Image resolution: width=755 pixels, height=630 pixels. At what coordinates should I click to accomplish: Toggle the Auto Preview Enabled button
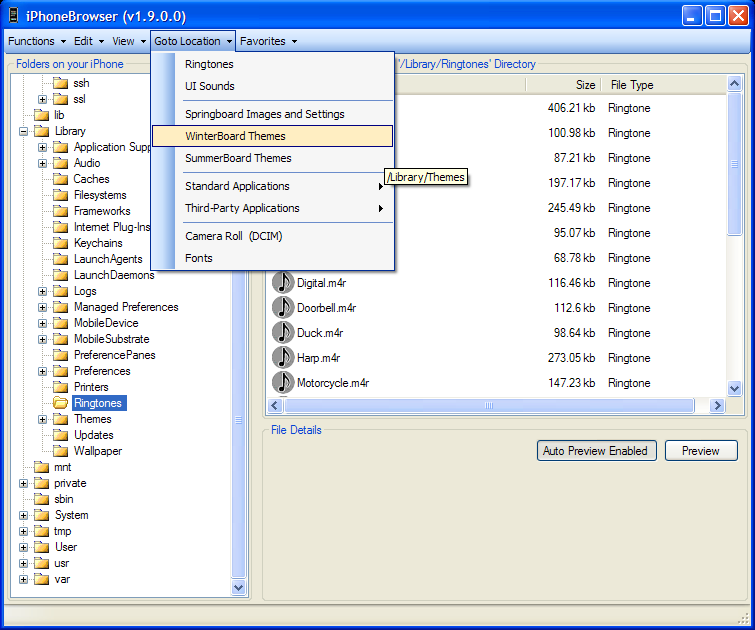coord(595,451)
